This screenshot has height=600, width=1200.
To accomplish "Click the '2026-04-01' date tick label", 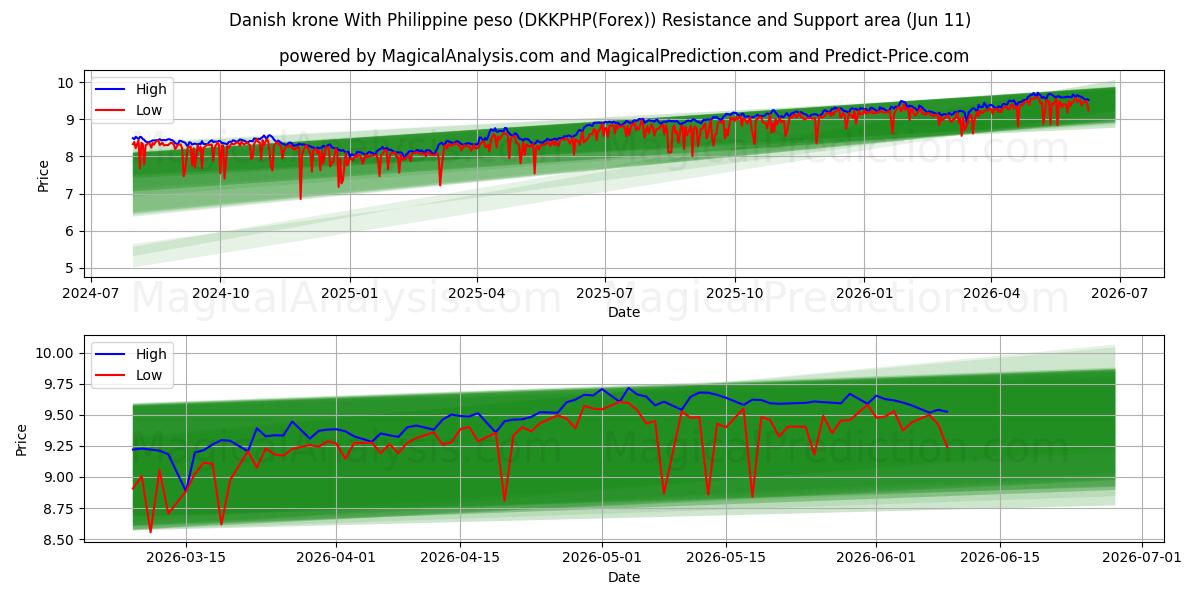I will (336, 557).
